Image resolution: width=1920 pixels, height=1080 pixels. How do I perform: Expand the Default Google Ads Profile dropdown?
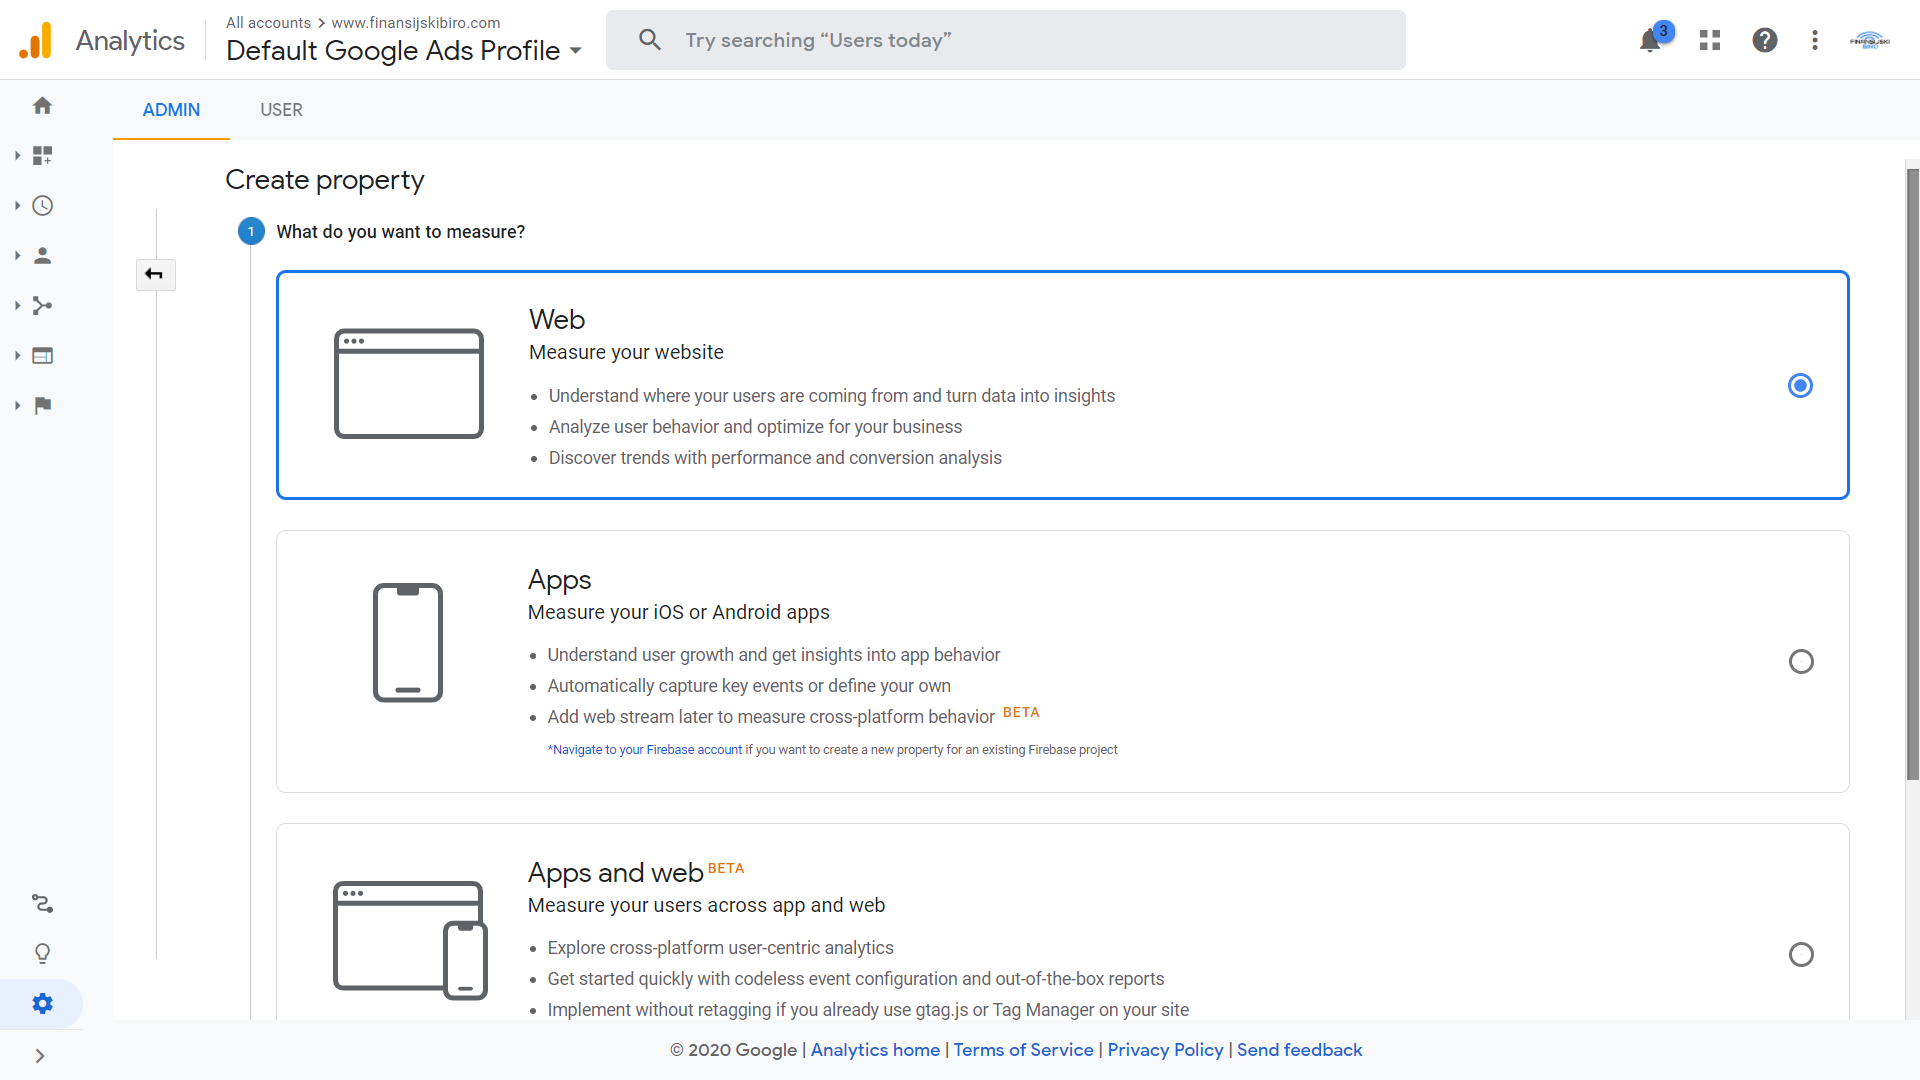[576, 50]
